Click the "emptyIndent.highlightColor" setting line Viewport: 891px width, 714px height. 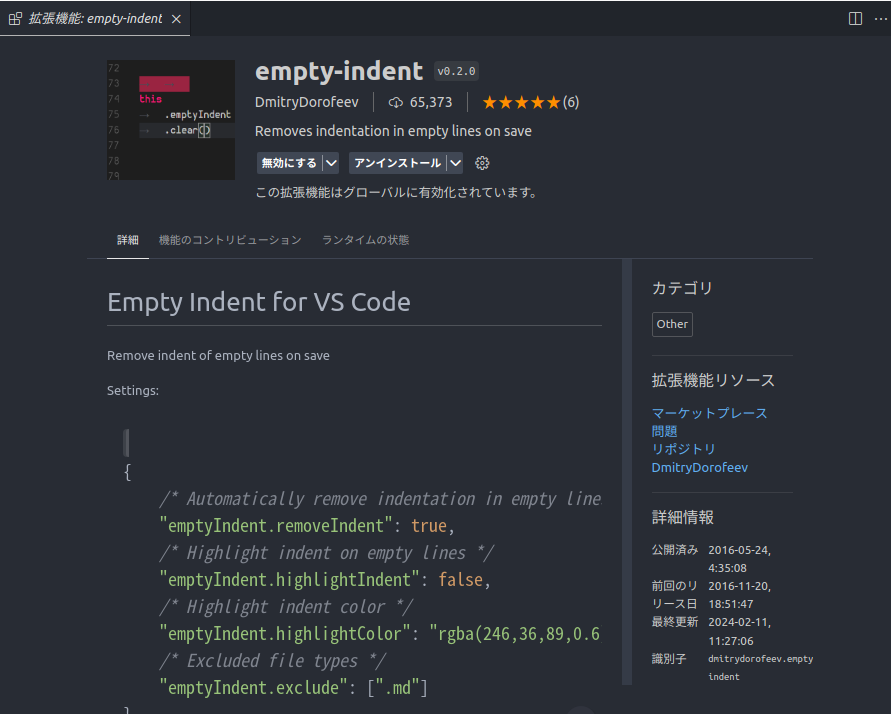click(380, 633)
